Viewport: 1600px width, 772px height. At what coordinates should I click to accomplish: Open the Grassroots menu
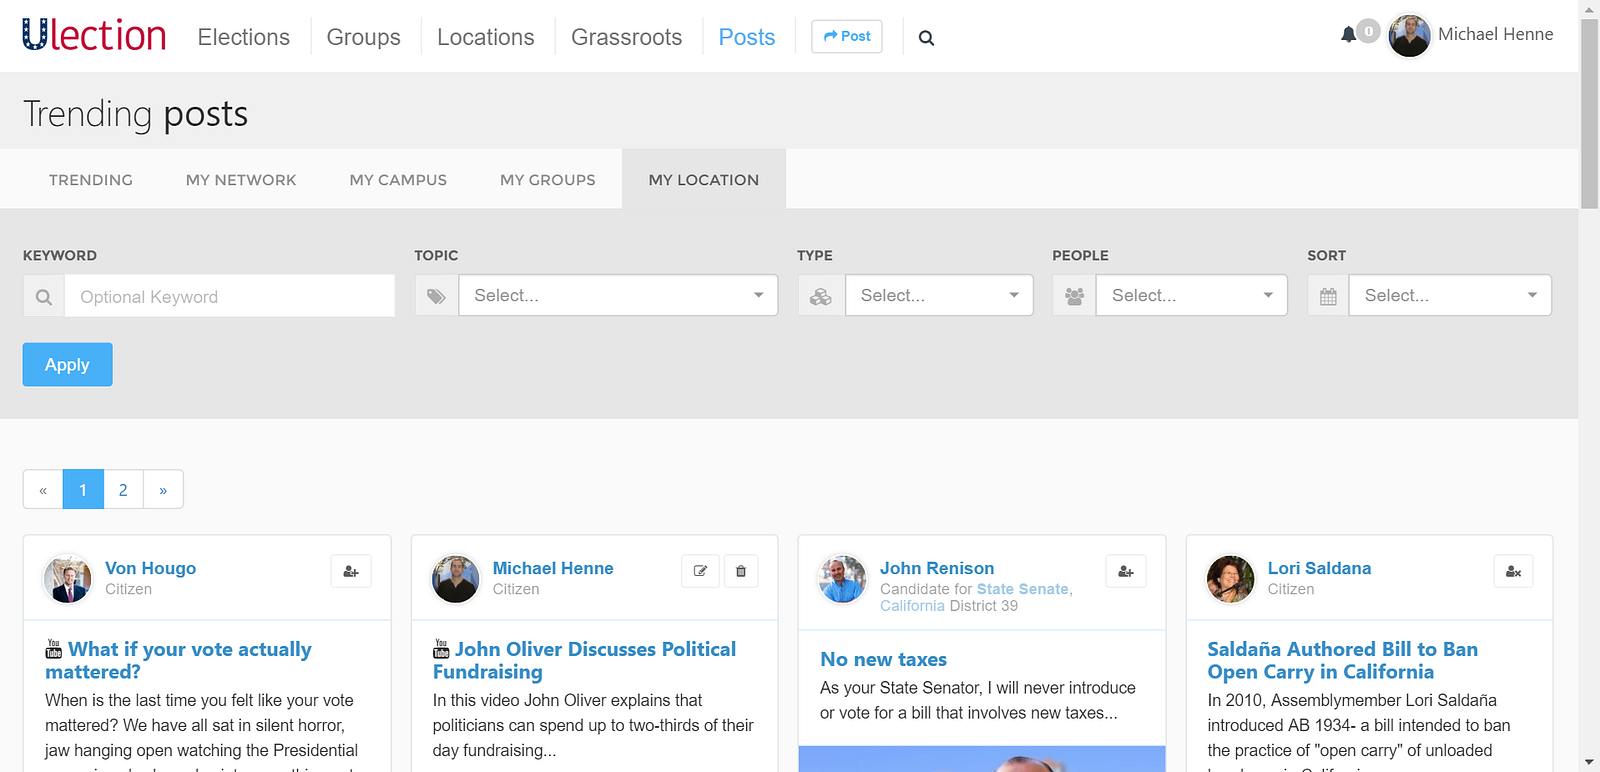(x=627, y=37)
